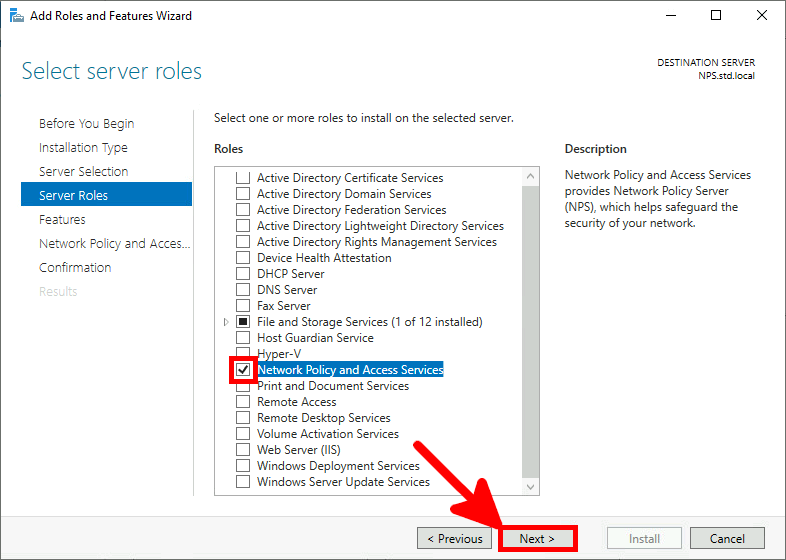The height and width of the screenshot is (560, 786).
Task: Jump to the Features step
Action: [62, 220]
